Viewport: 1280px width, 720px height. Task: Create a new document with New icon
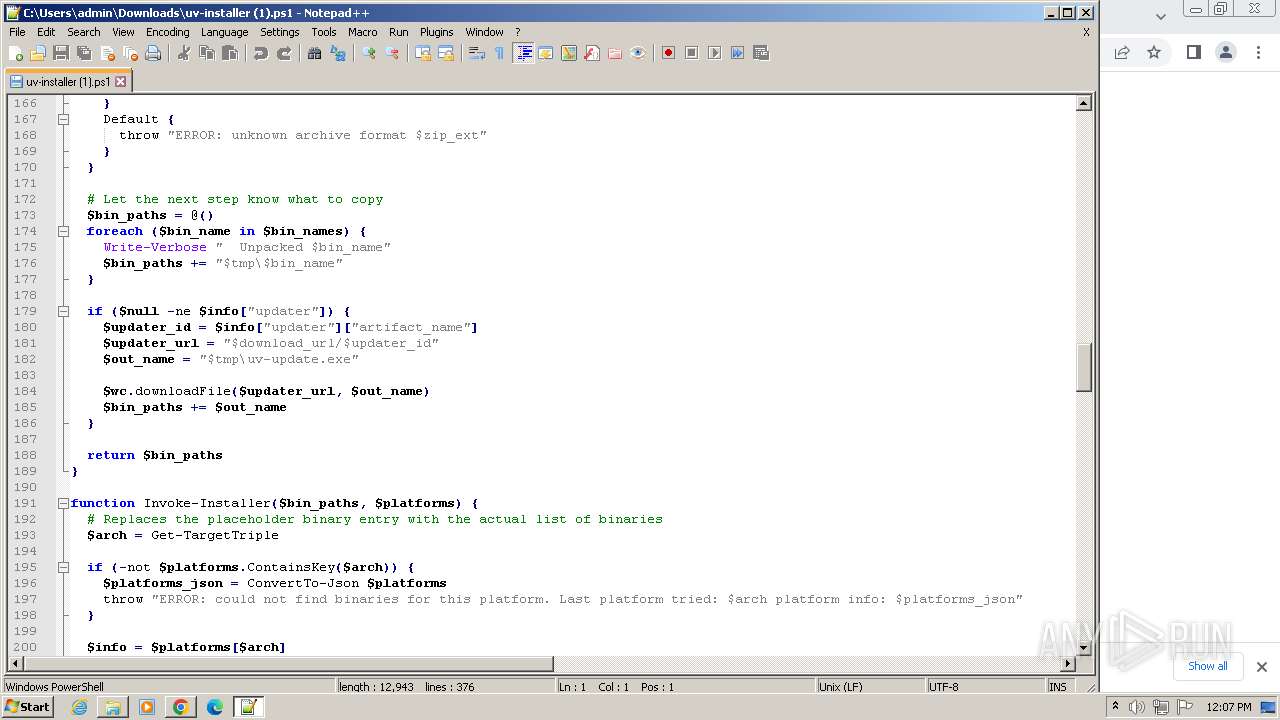pos(16,53)
